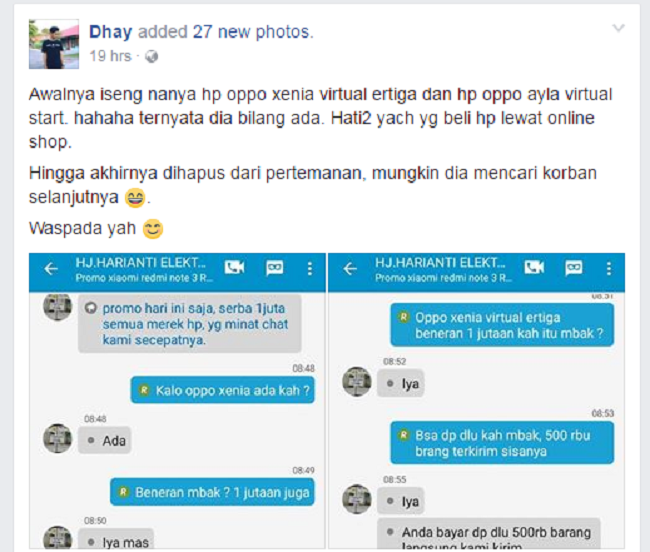
Task: Open three-dot menu in right chat header
Action: tap(609, 269)
